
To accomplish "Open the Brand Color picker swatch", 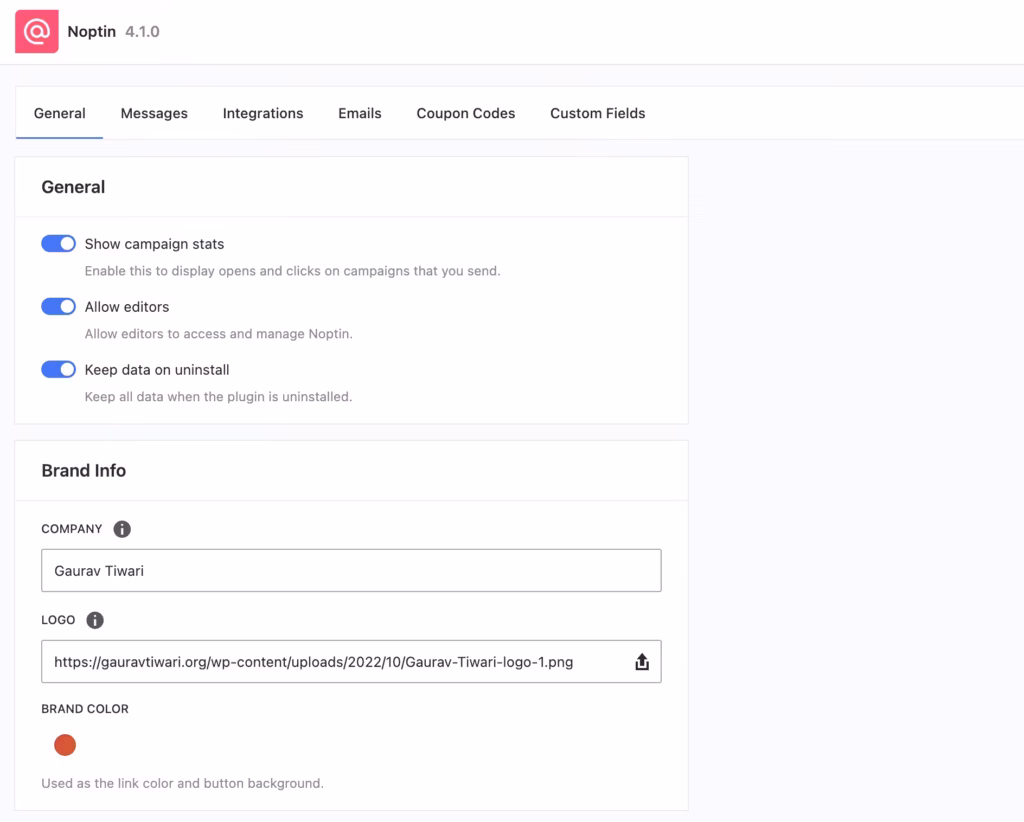I will tap(64, 744).
